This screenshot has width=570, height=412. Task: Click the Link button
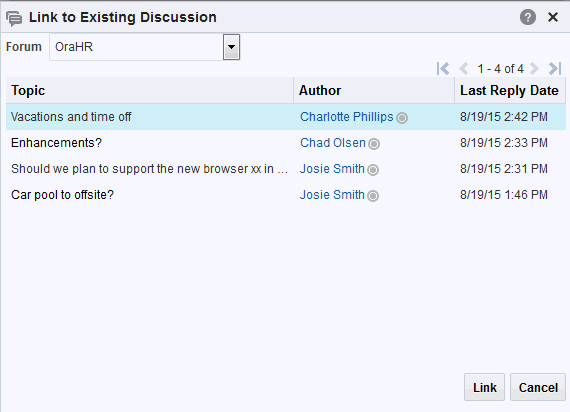484,387
